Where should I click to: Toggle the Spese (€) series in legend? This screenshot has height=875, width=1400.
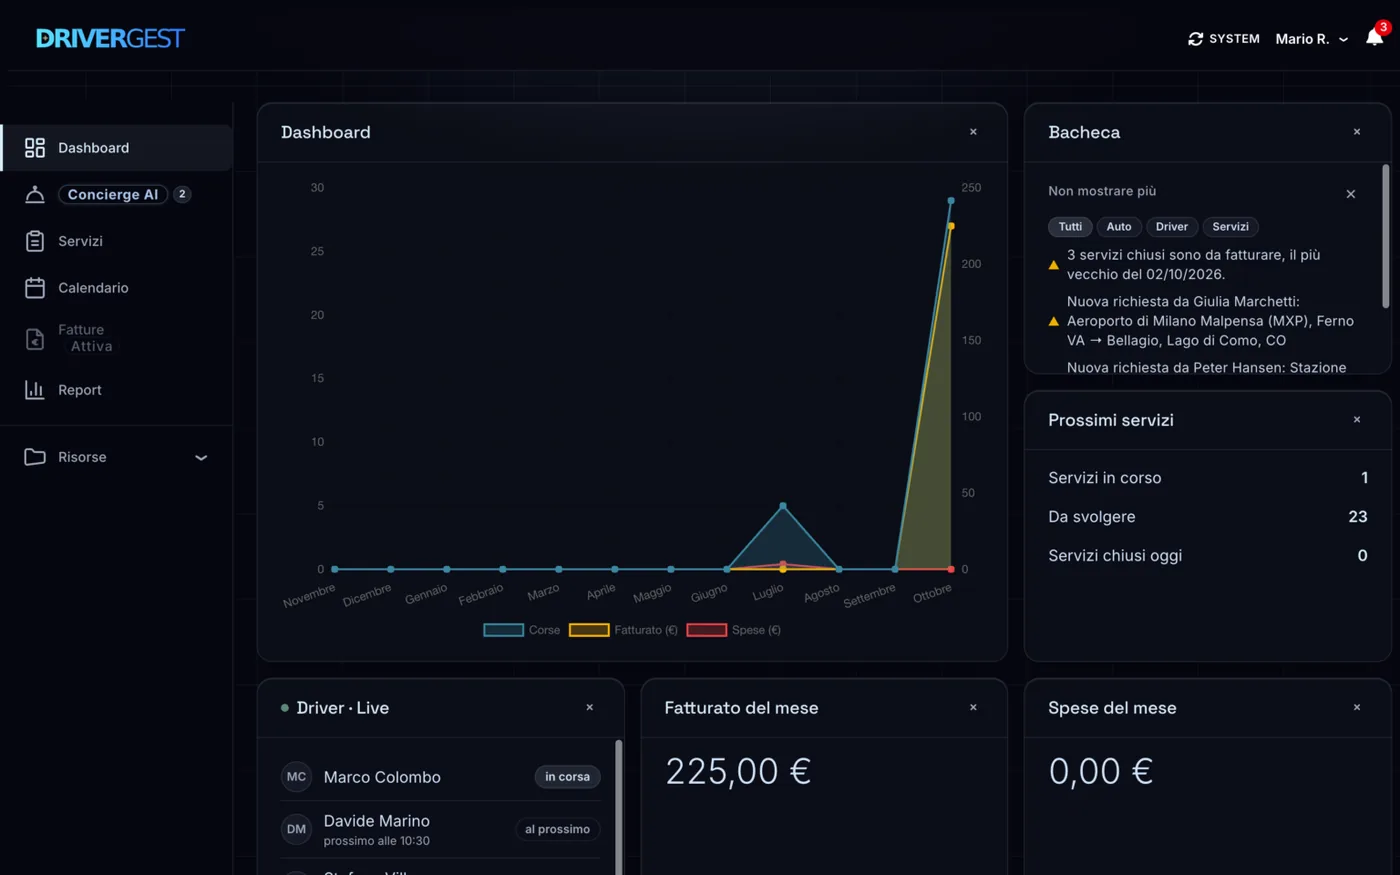tap(734, 630)
